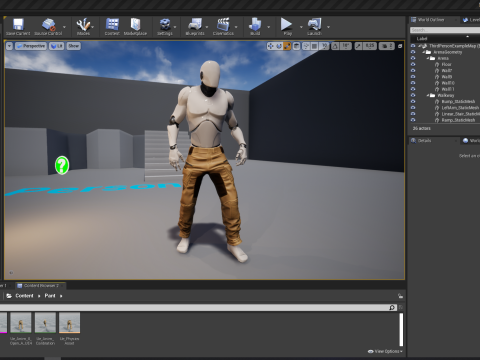Open the grid snap size dropdown
This screenshot has height=360, width=480.
point(324,46)
